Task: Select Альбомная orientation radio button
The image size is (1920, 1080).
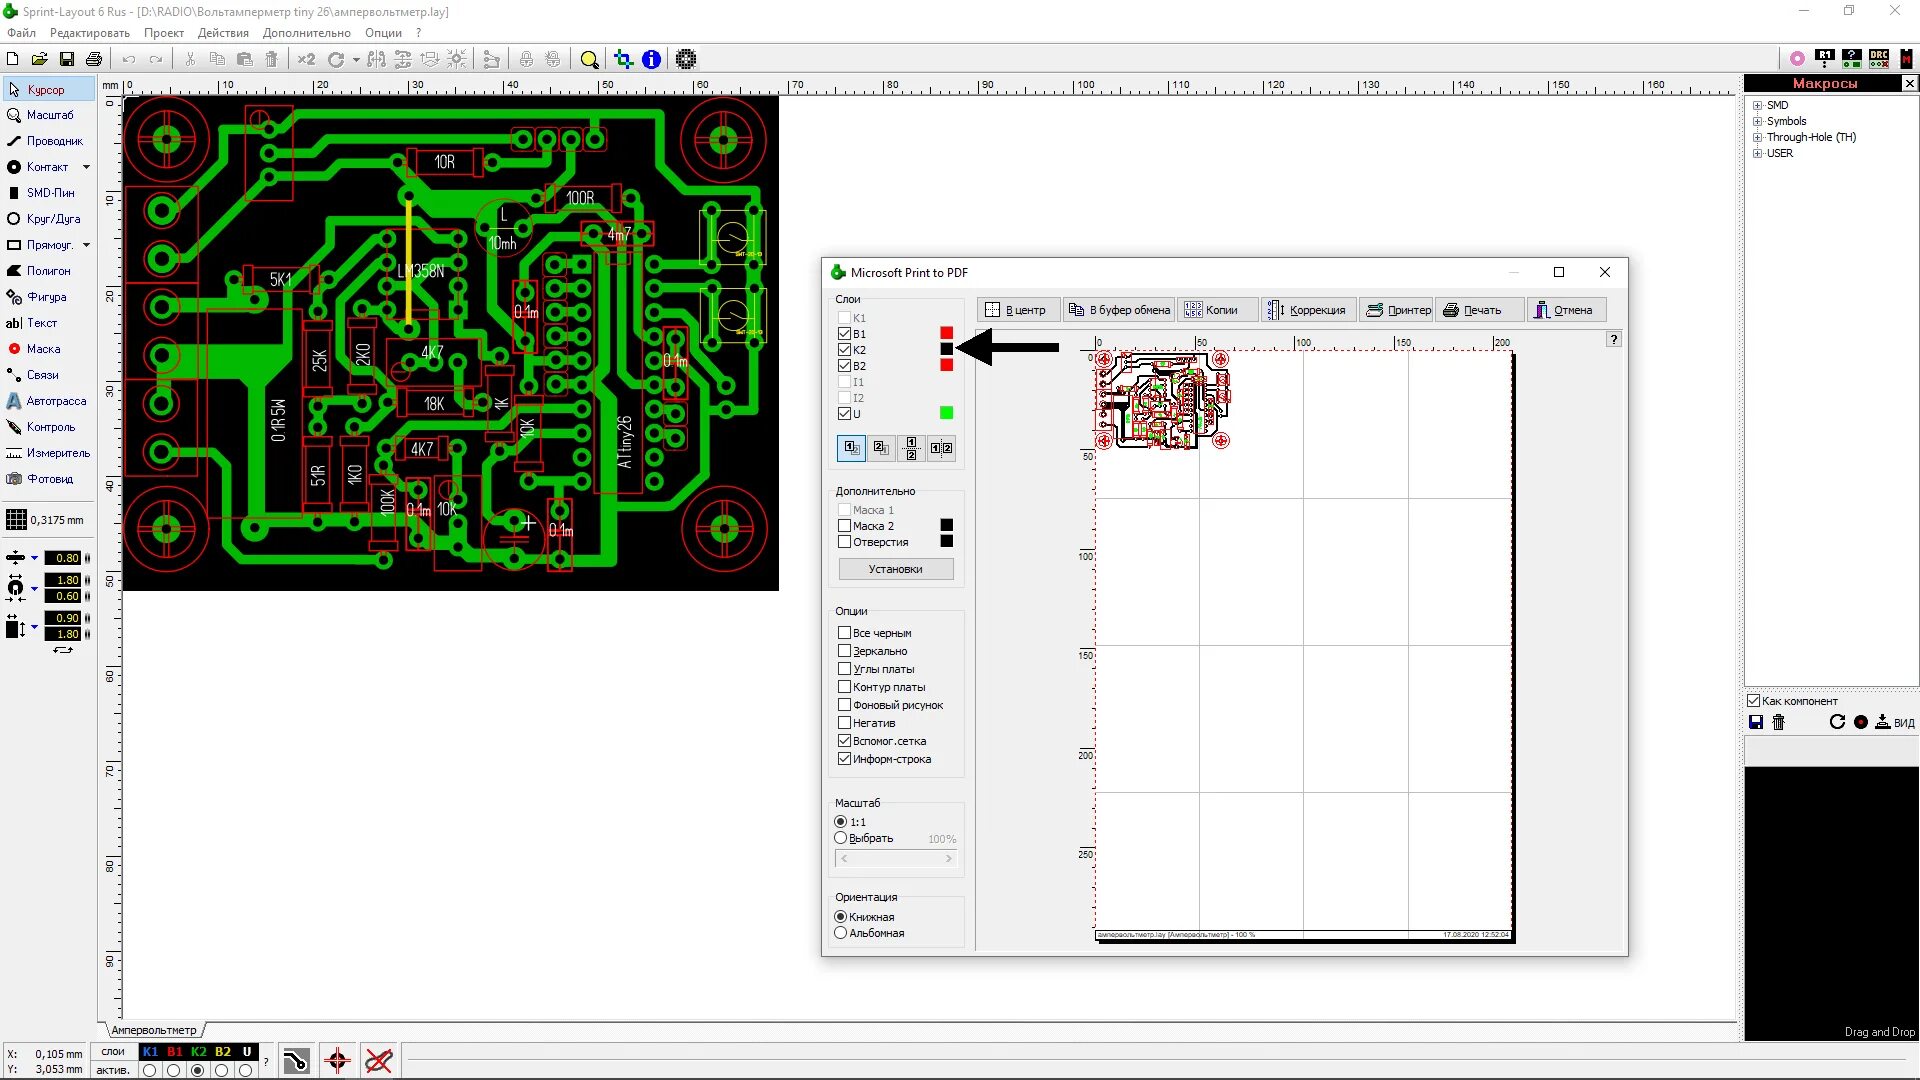Action: [x=840, y=933]
